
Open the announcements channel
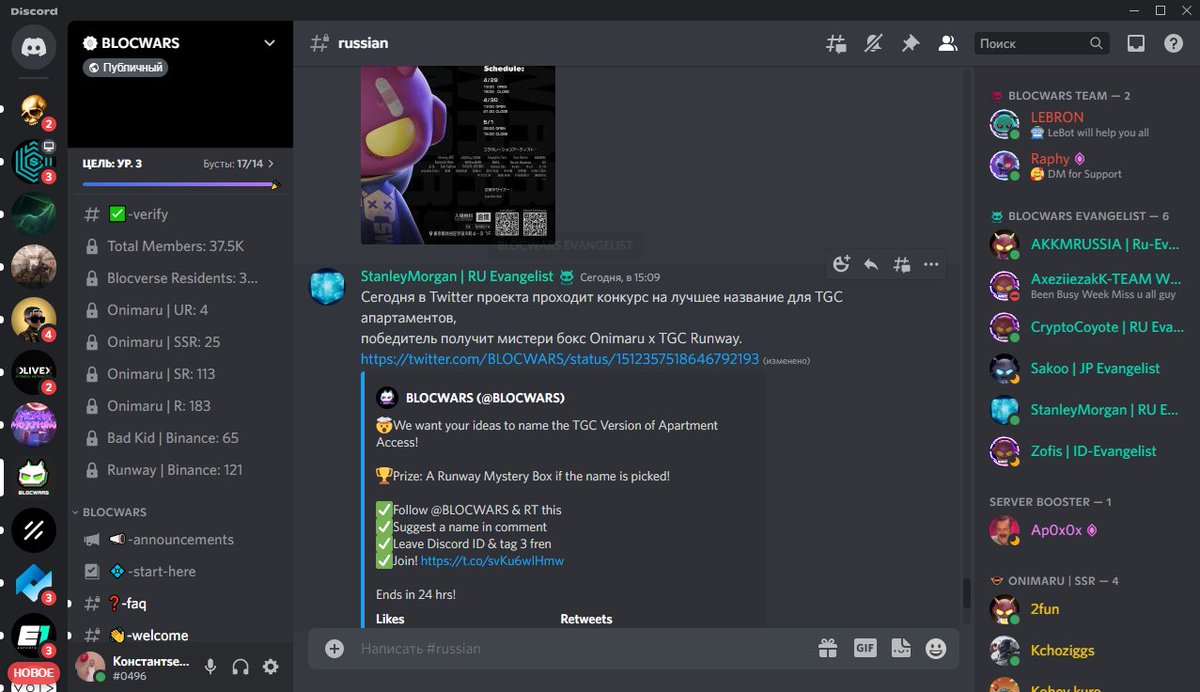coord(181,540)
